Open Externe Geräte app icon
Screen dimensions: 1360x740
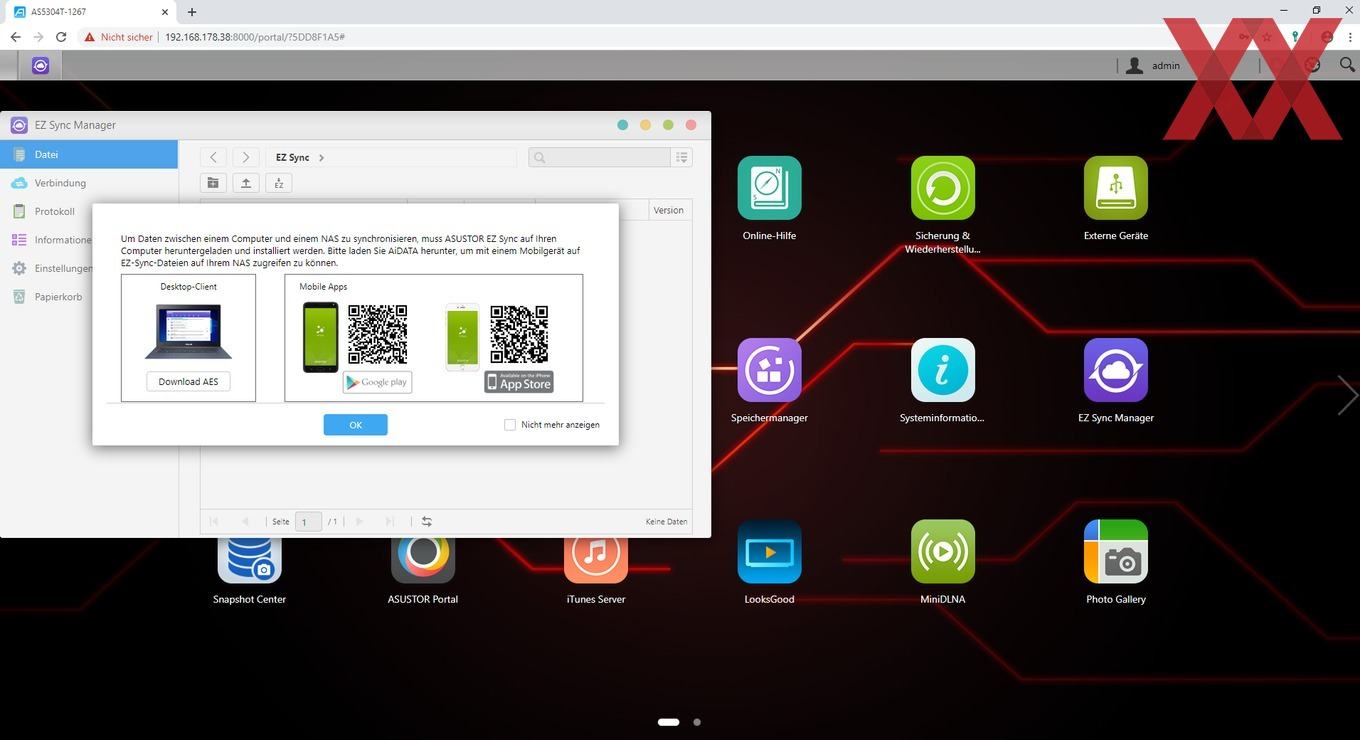[1116, 188]
